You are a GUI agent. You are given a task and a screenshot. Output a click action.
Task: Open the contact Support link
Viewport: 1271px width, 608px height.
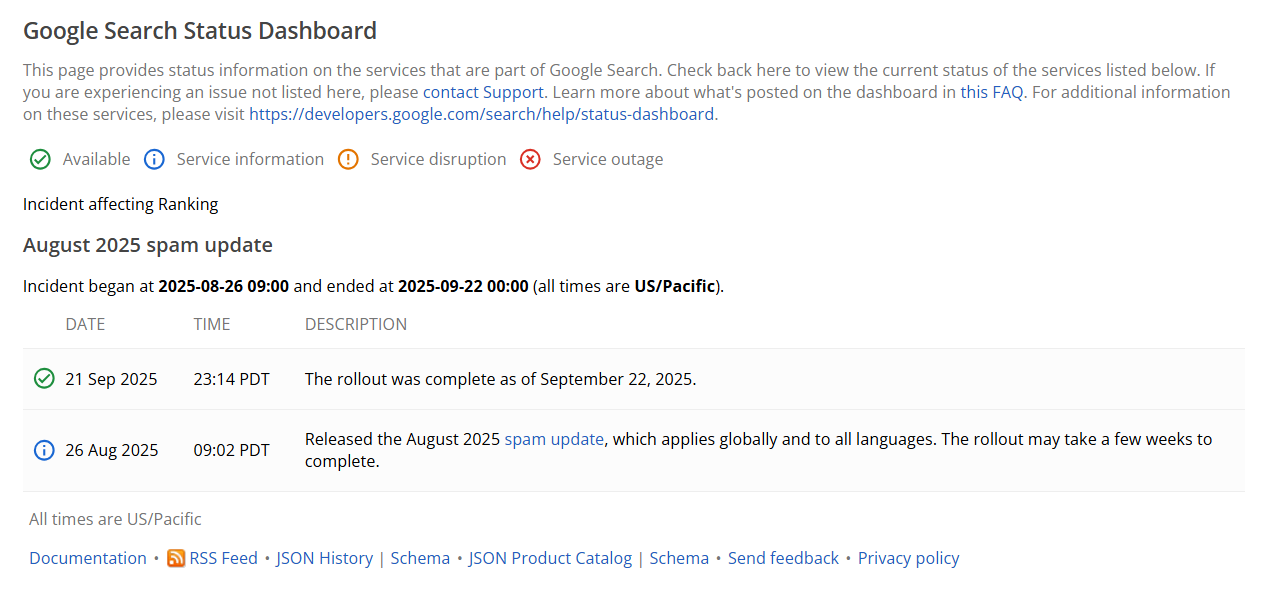point(483,92)
